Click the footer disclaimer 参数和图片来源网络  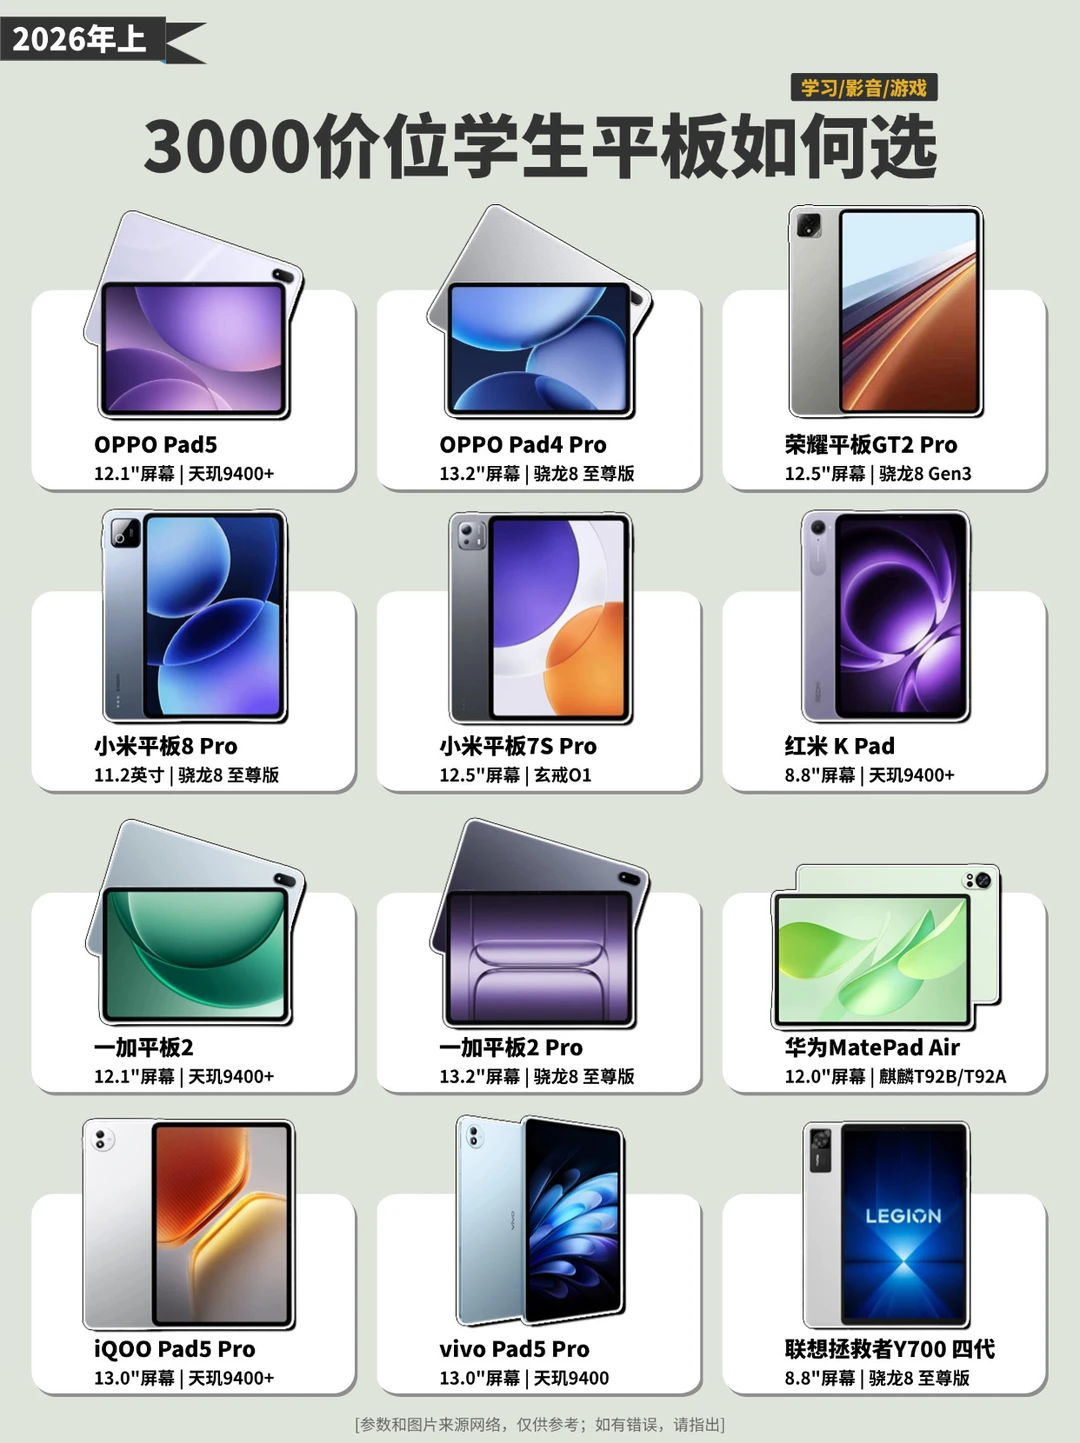[x=540, y=1424]
